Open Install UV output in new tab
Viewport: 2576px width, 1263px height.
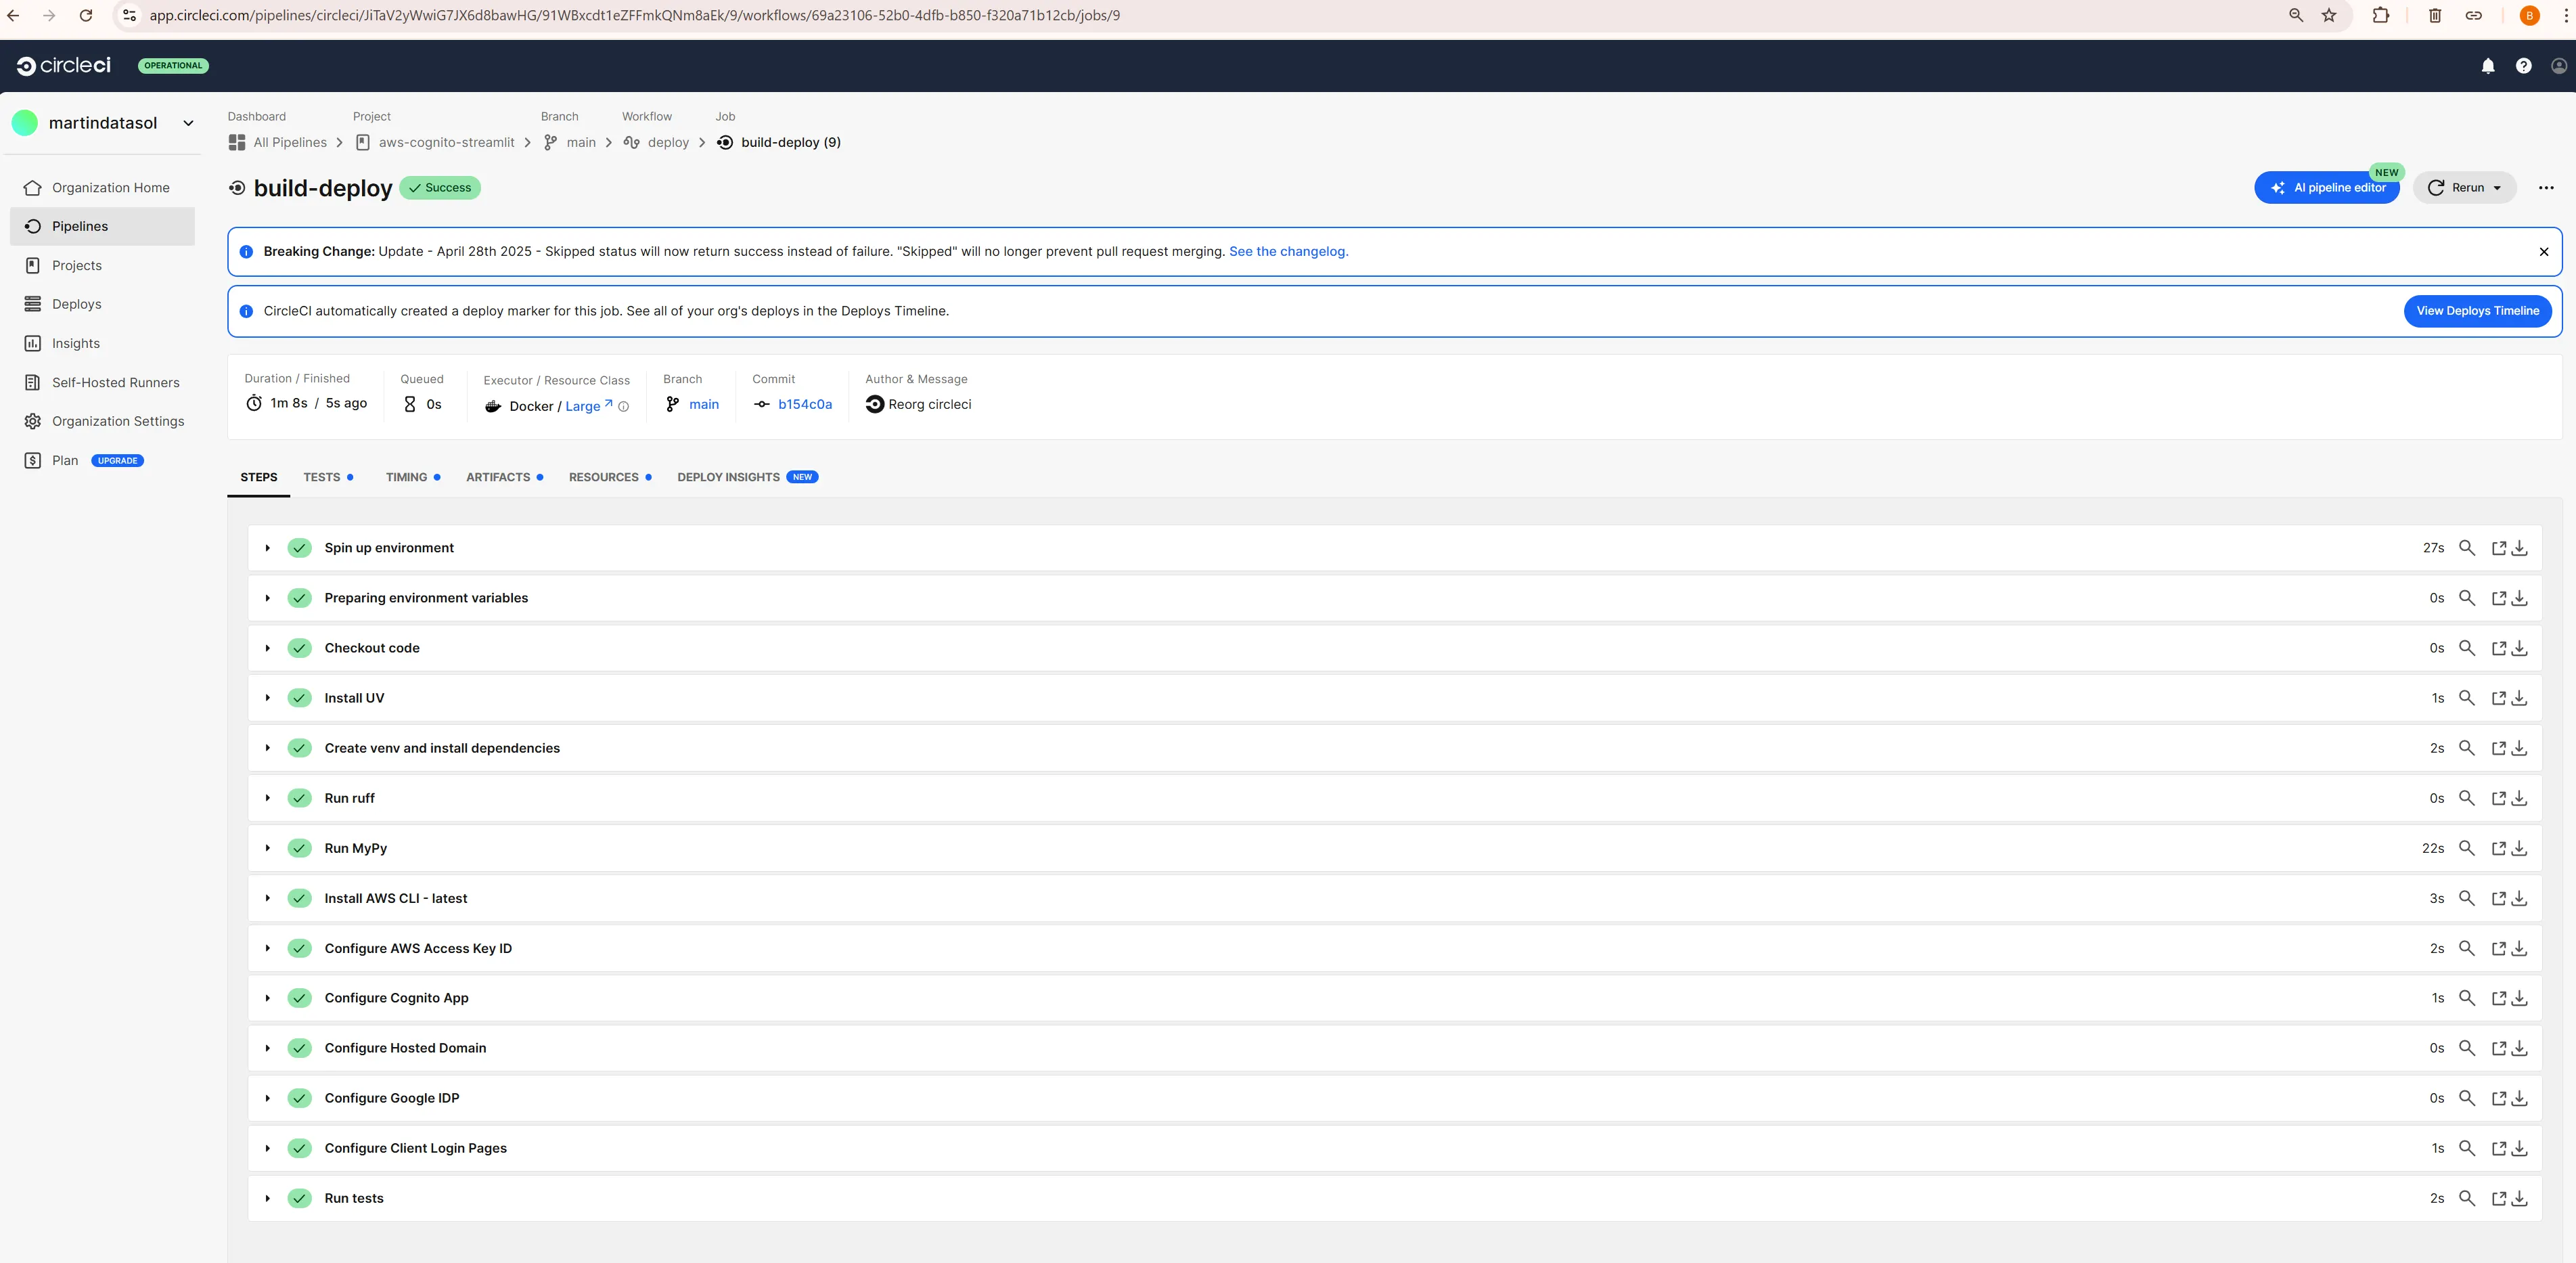[x=2498, y=698]
